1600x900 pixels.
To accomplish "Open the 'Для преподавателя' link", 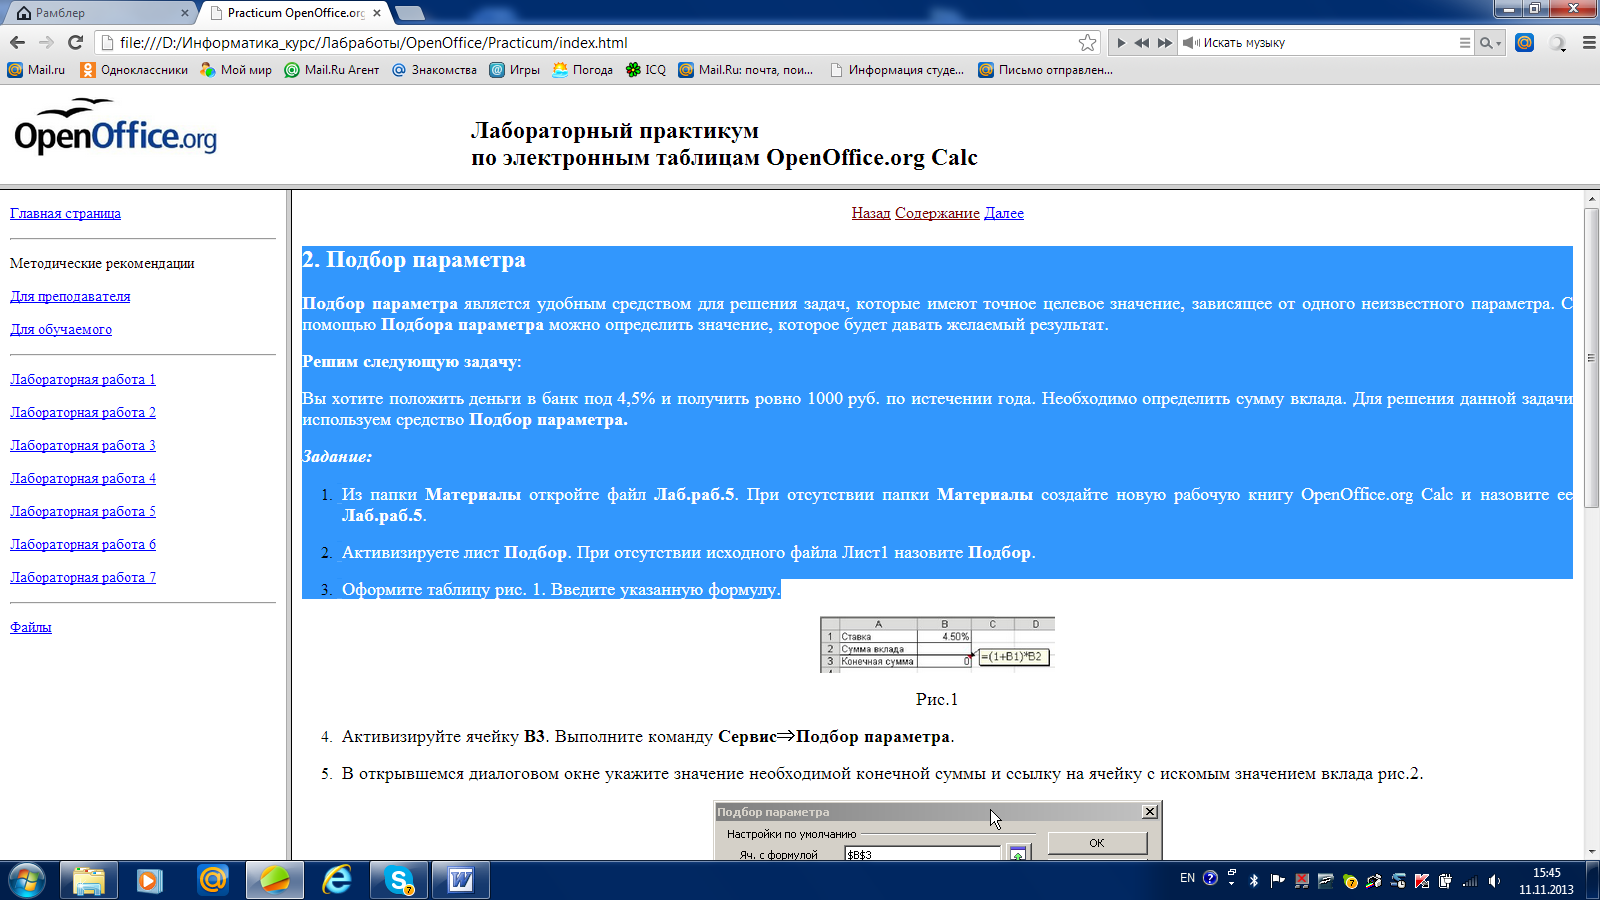I will pyautogui.click(x=70, y=296).
